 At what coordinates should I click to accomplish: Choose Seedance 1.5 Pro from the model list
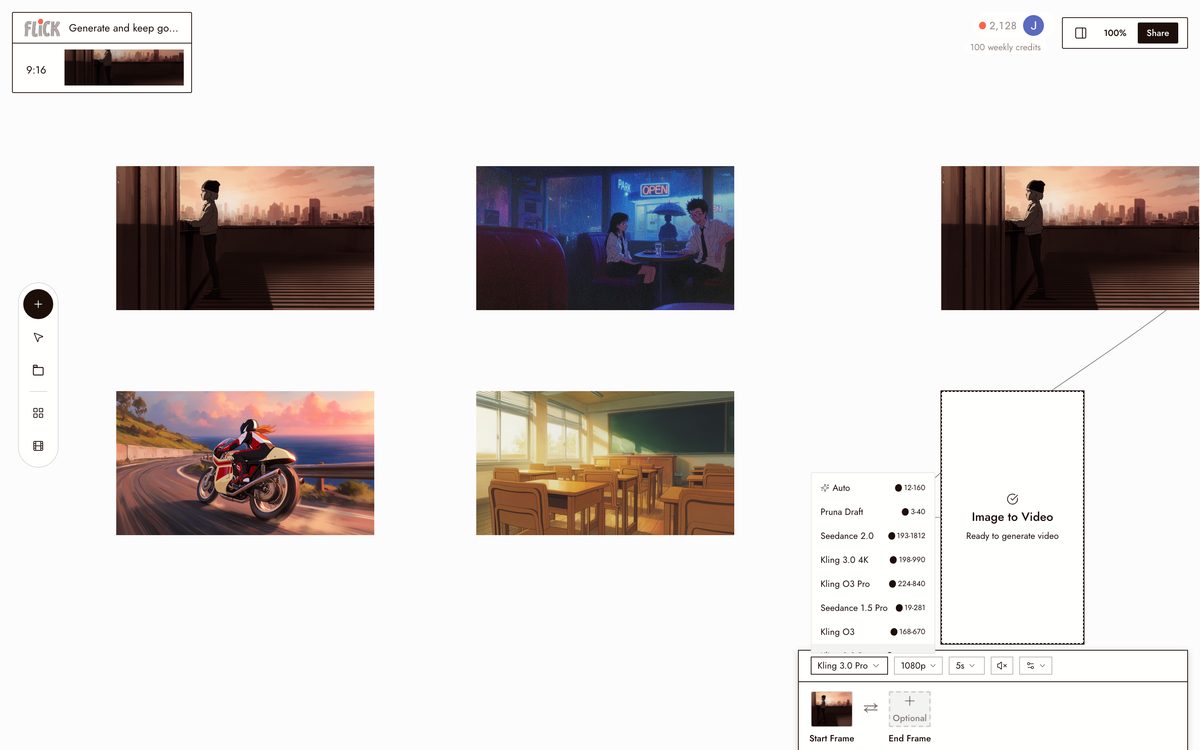873,608
